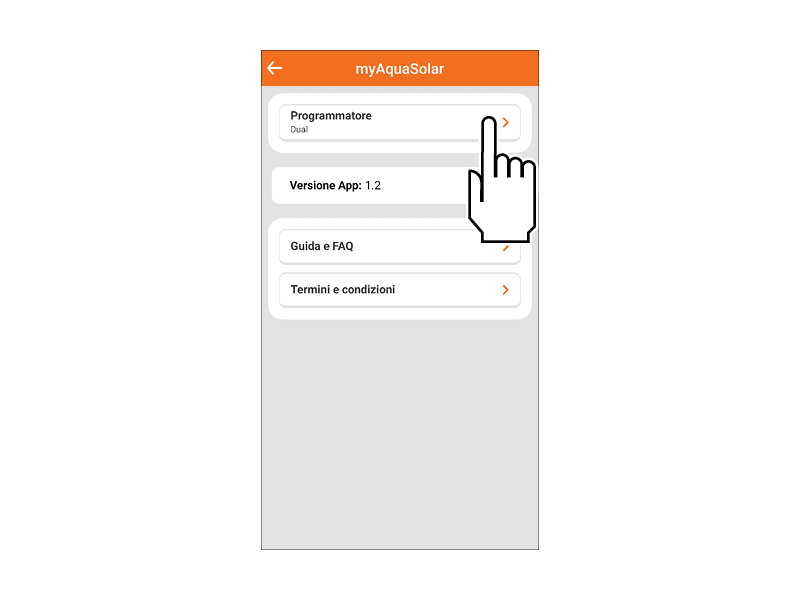The width and height of the screenshot is (800, 600).
Task: Go back with the white arrow icon
Action: click(x=274, y=68)
